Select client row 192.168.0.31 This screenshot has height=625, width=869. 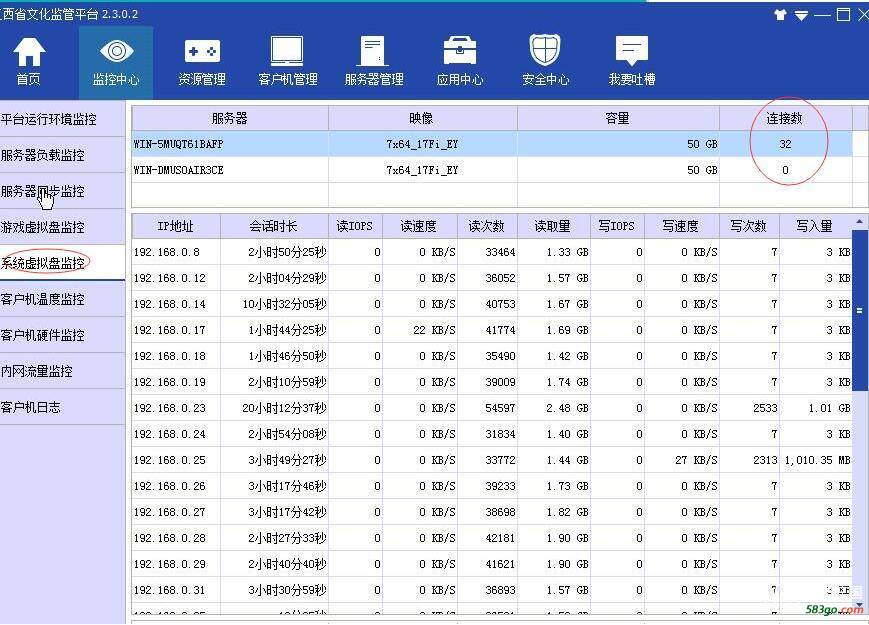point(492,591)
